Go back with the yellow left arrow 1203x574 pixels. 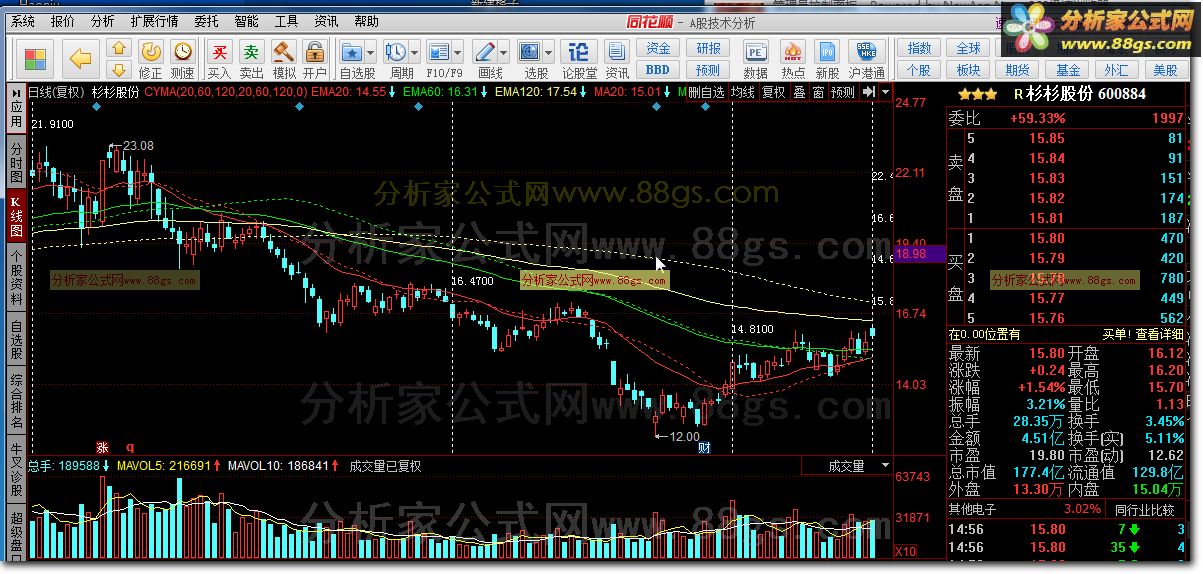click(x=80, y=59)
